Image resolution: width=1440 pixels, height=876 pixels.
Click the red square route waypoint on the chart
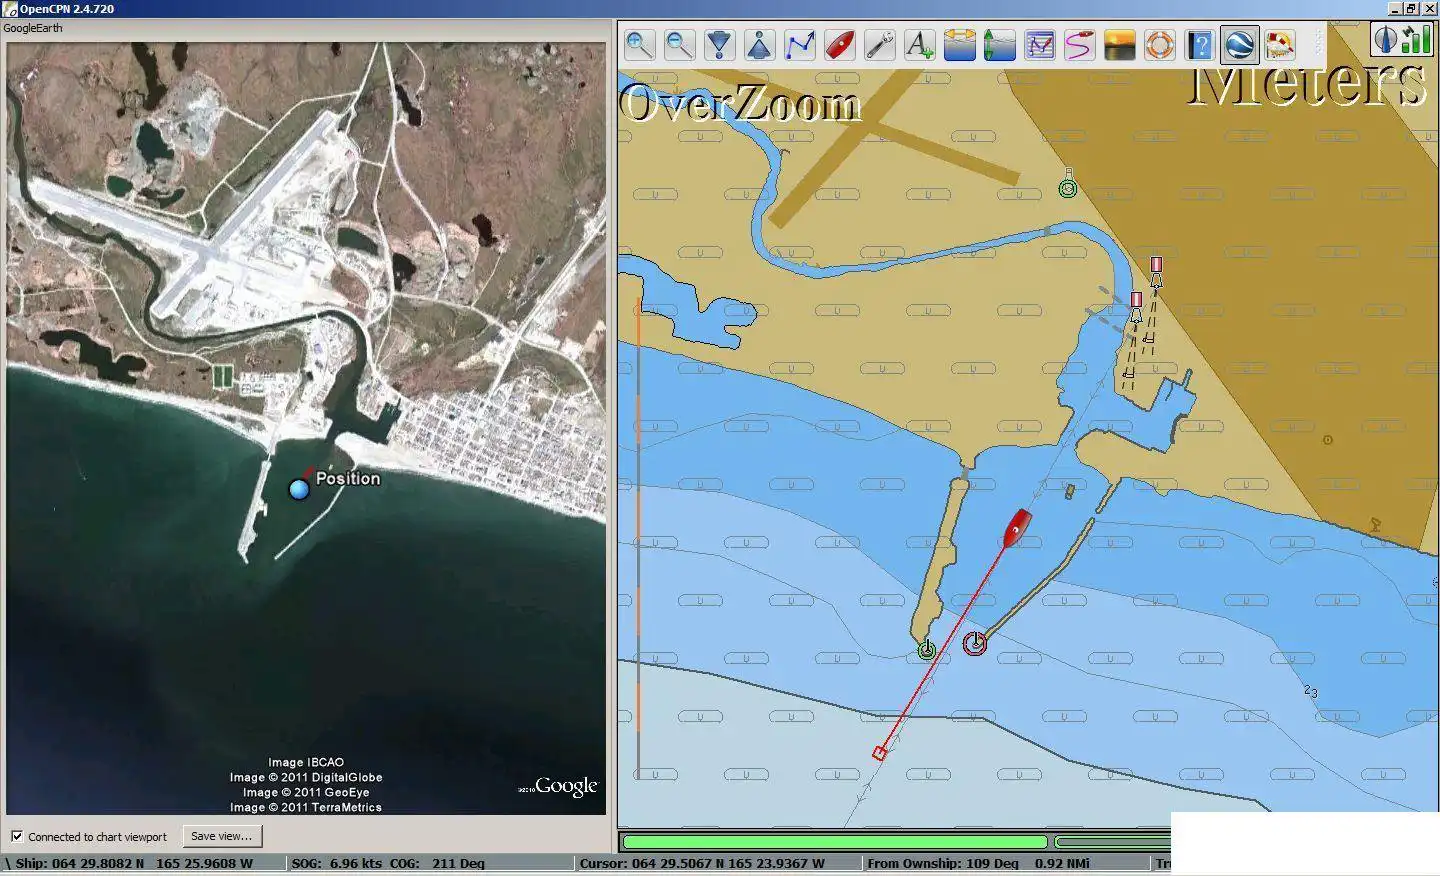(879, 753)
